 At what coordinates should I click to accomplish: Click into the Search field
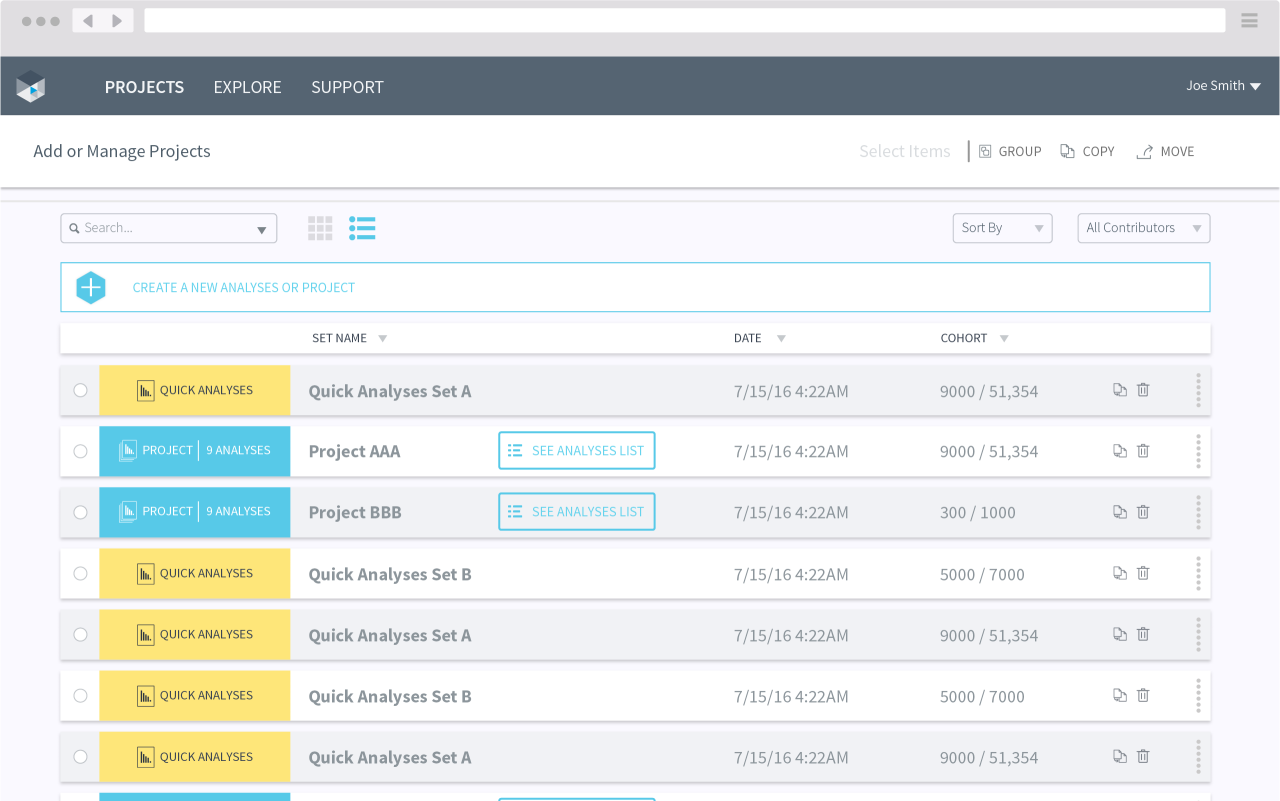point(160,228)
